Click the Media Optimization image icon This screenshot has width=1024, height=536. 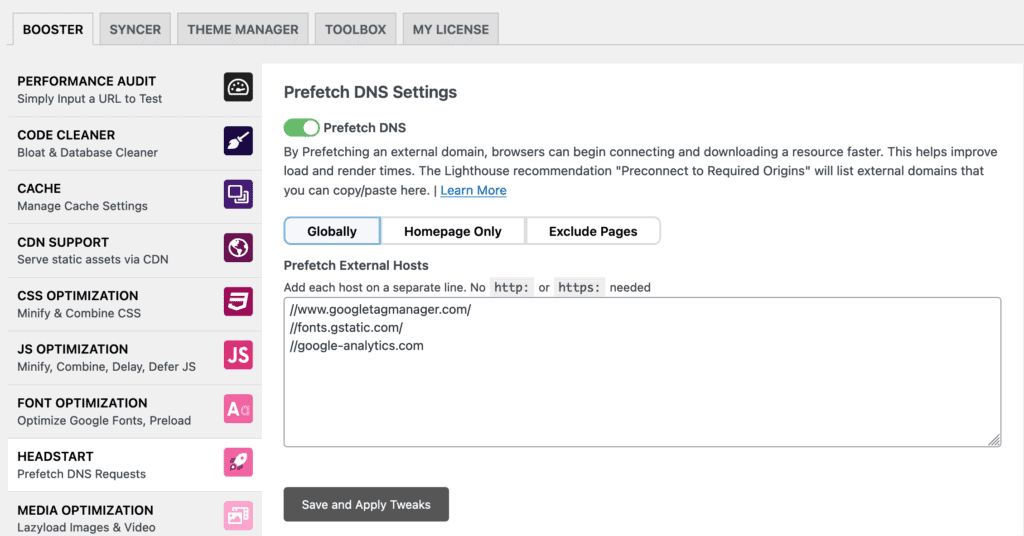point(238,516)
